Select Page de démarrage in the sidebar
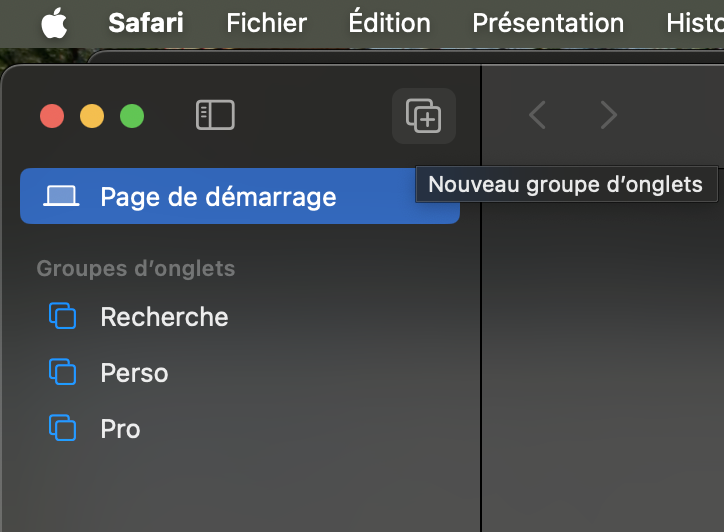 coord(240,196)
